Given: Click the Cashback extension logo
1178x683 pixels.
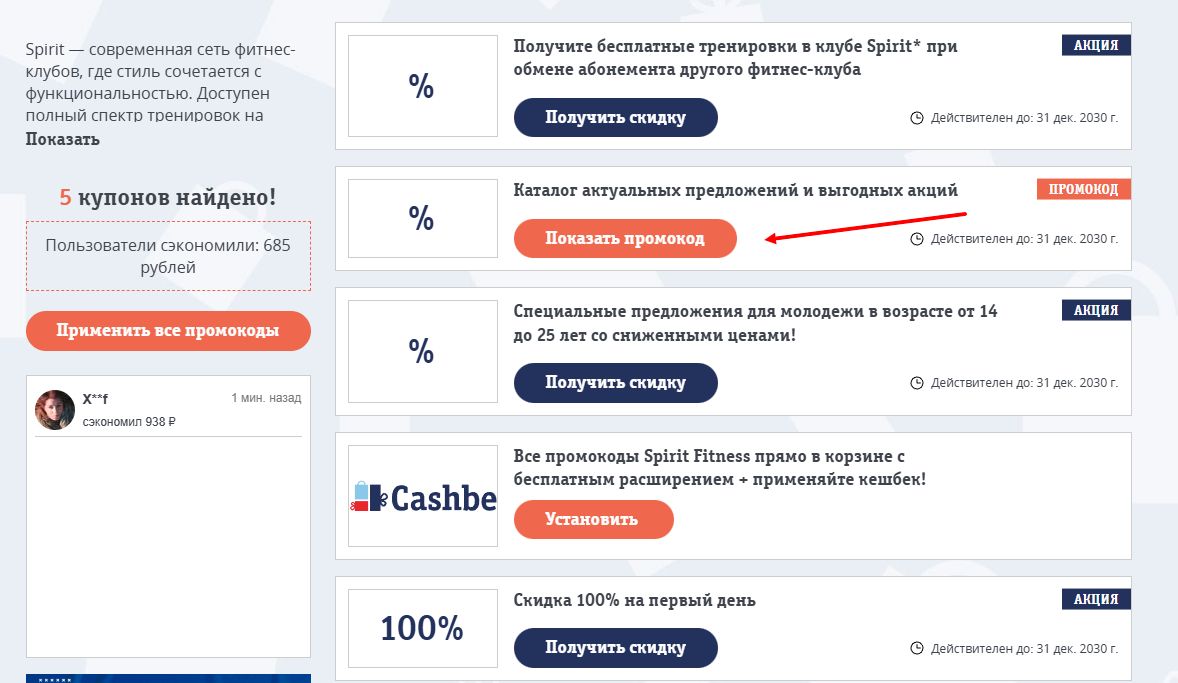Looking at the screenshot, I should click(422, 494).
